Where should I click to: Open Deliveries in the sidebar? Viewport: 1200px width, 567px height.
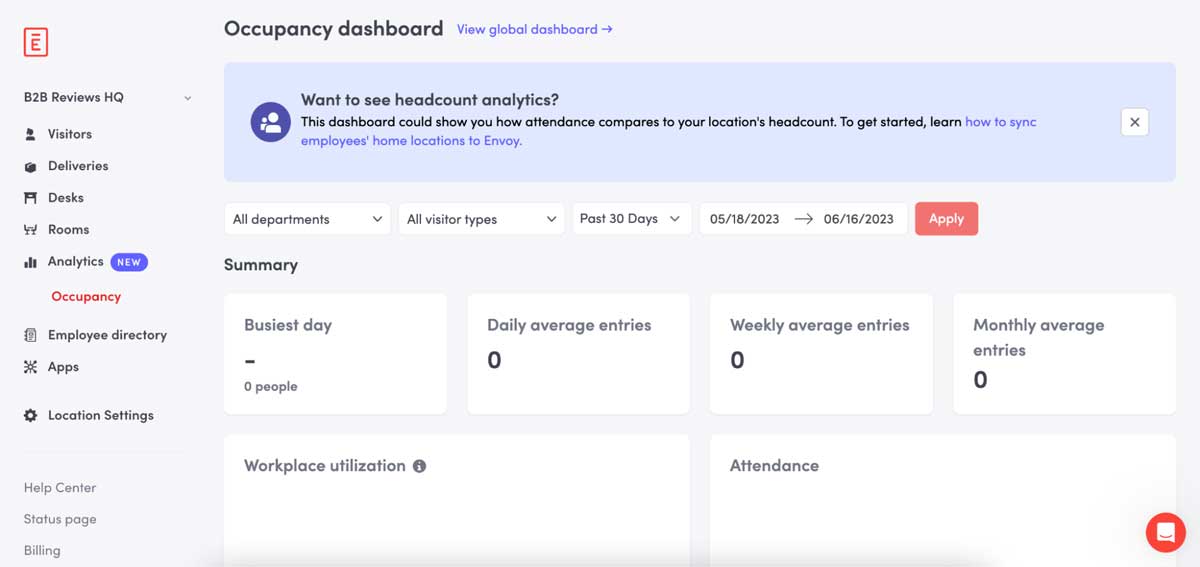(x=77, y=166)
